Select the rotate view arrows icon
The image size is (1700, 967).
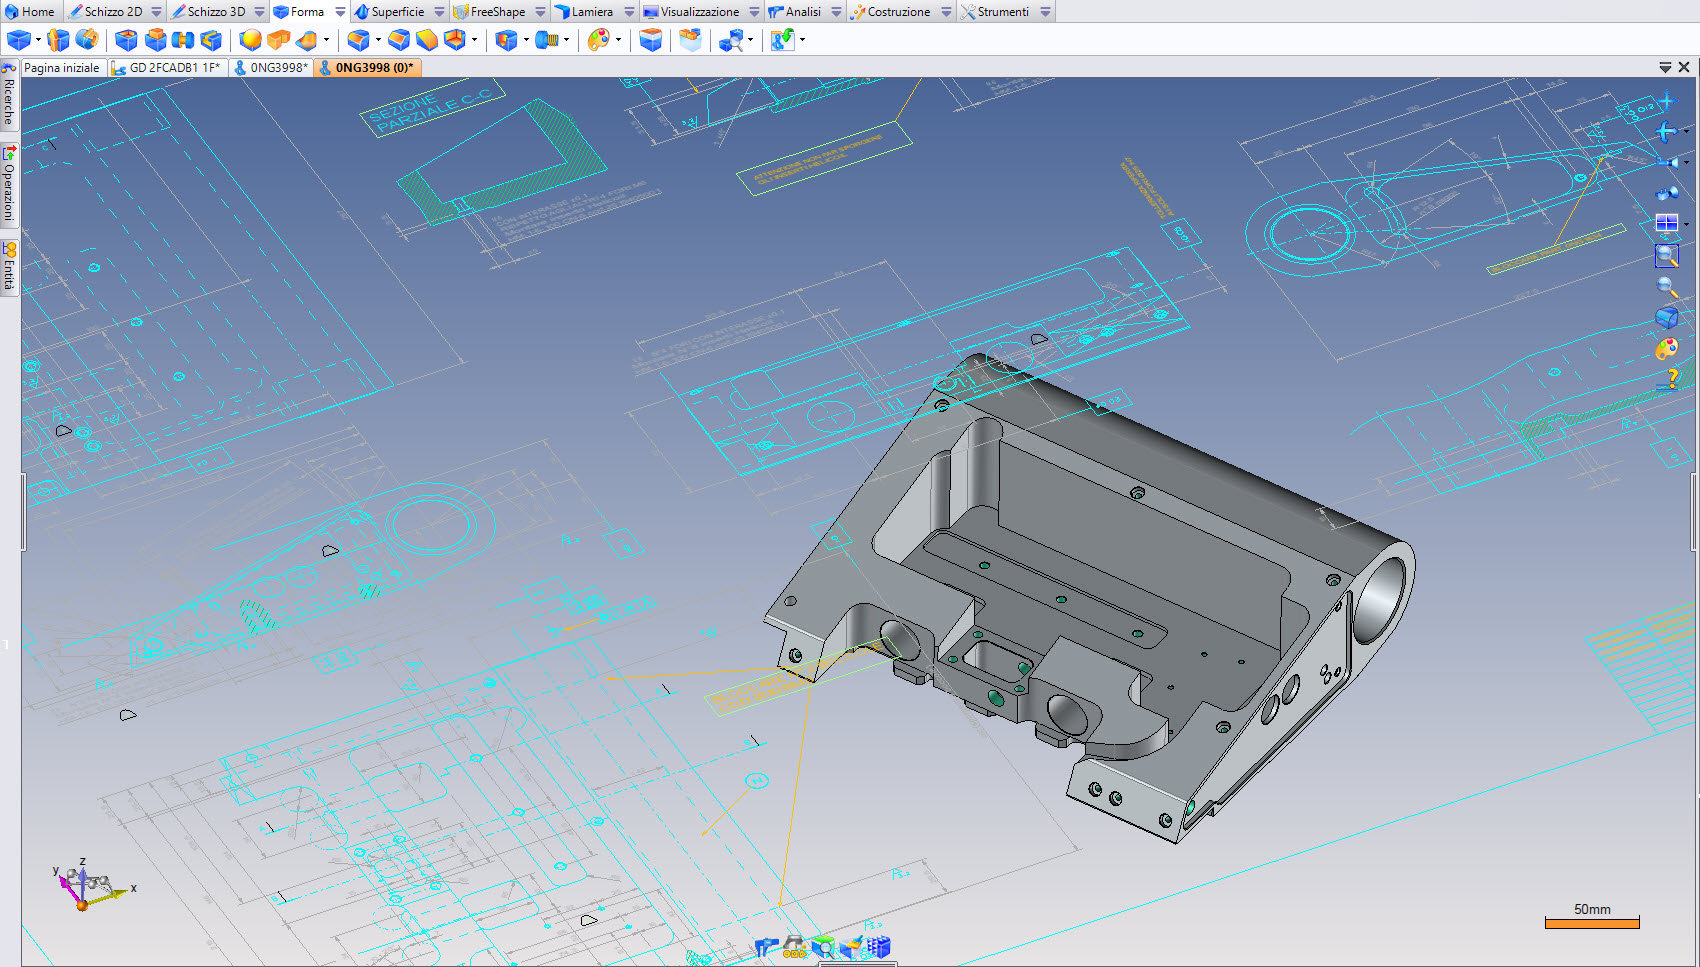(1666, 131)
